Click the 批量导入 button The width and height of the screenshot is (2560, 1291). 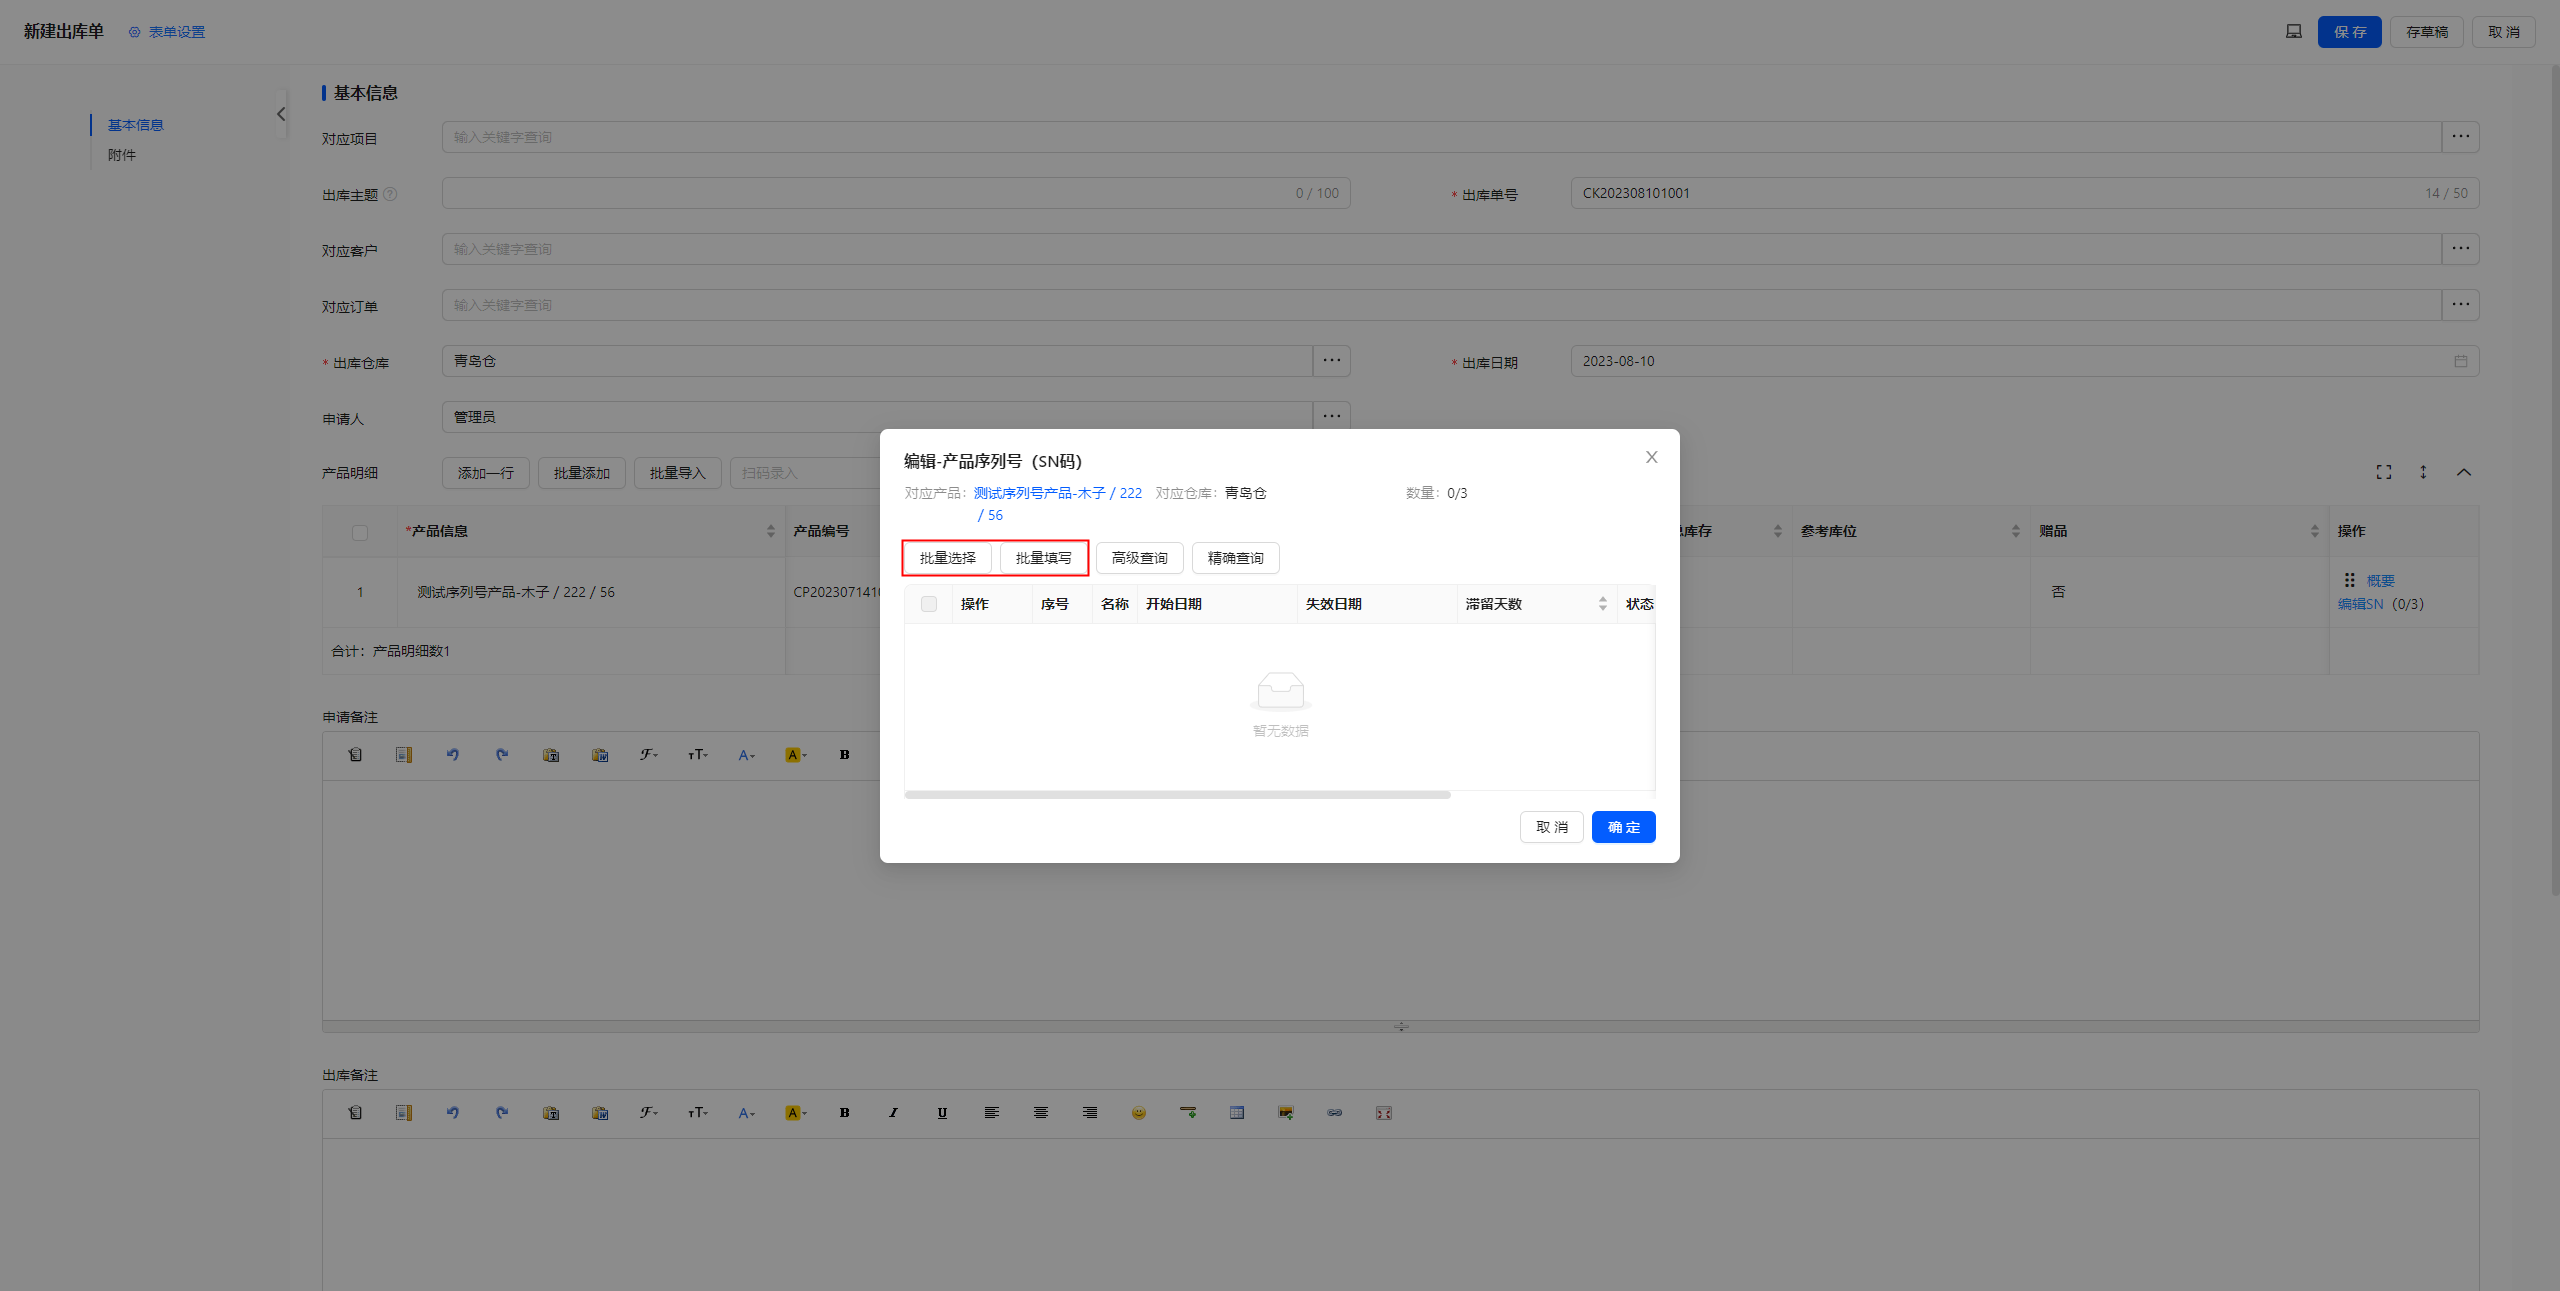[678, 473]
